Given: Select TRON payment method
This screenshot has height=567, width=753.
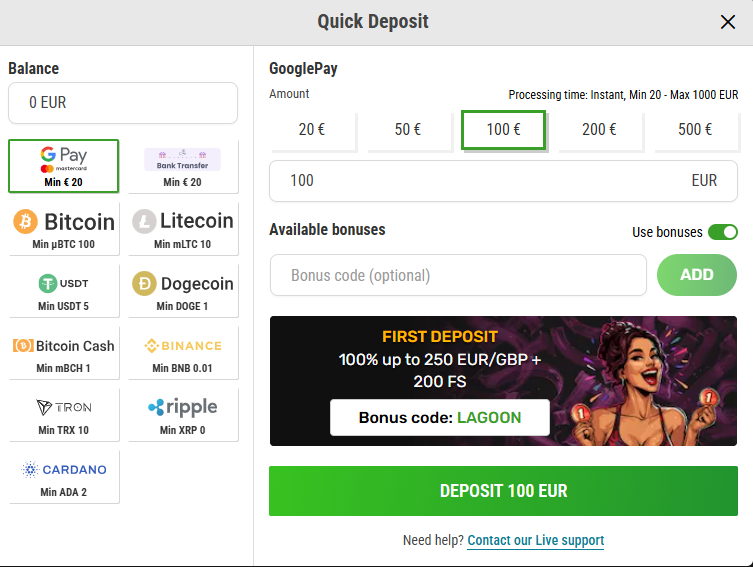Looking at the screenshot, I should 63,414.
